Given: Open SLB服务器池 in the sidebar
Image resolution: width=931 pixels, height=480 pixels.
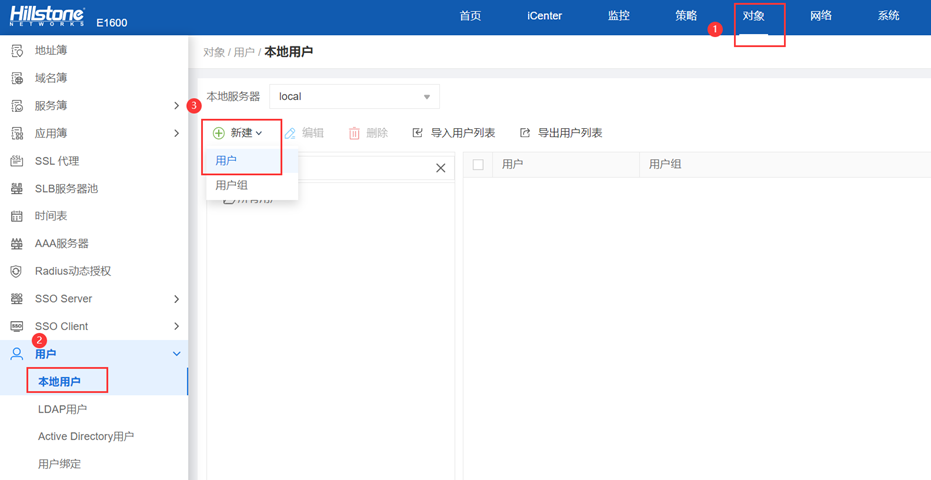Looking at the screenshot, I should click(66, 189).
